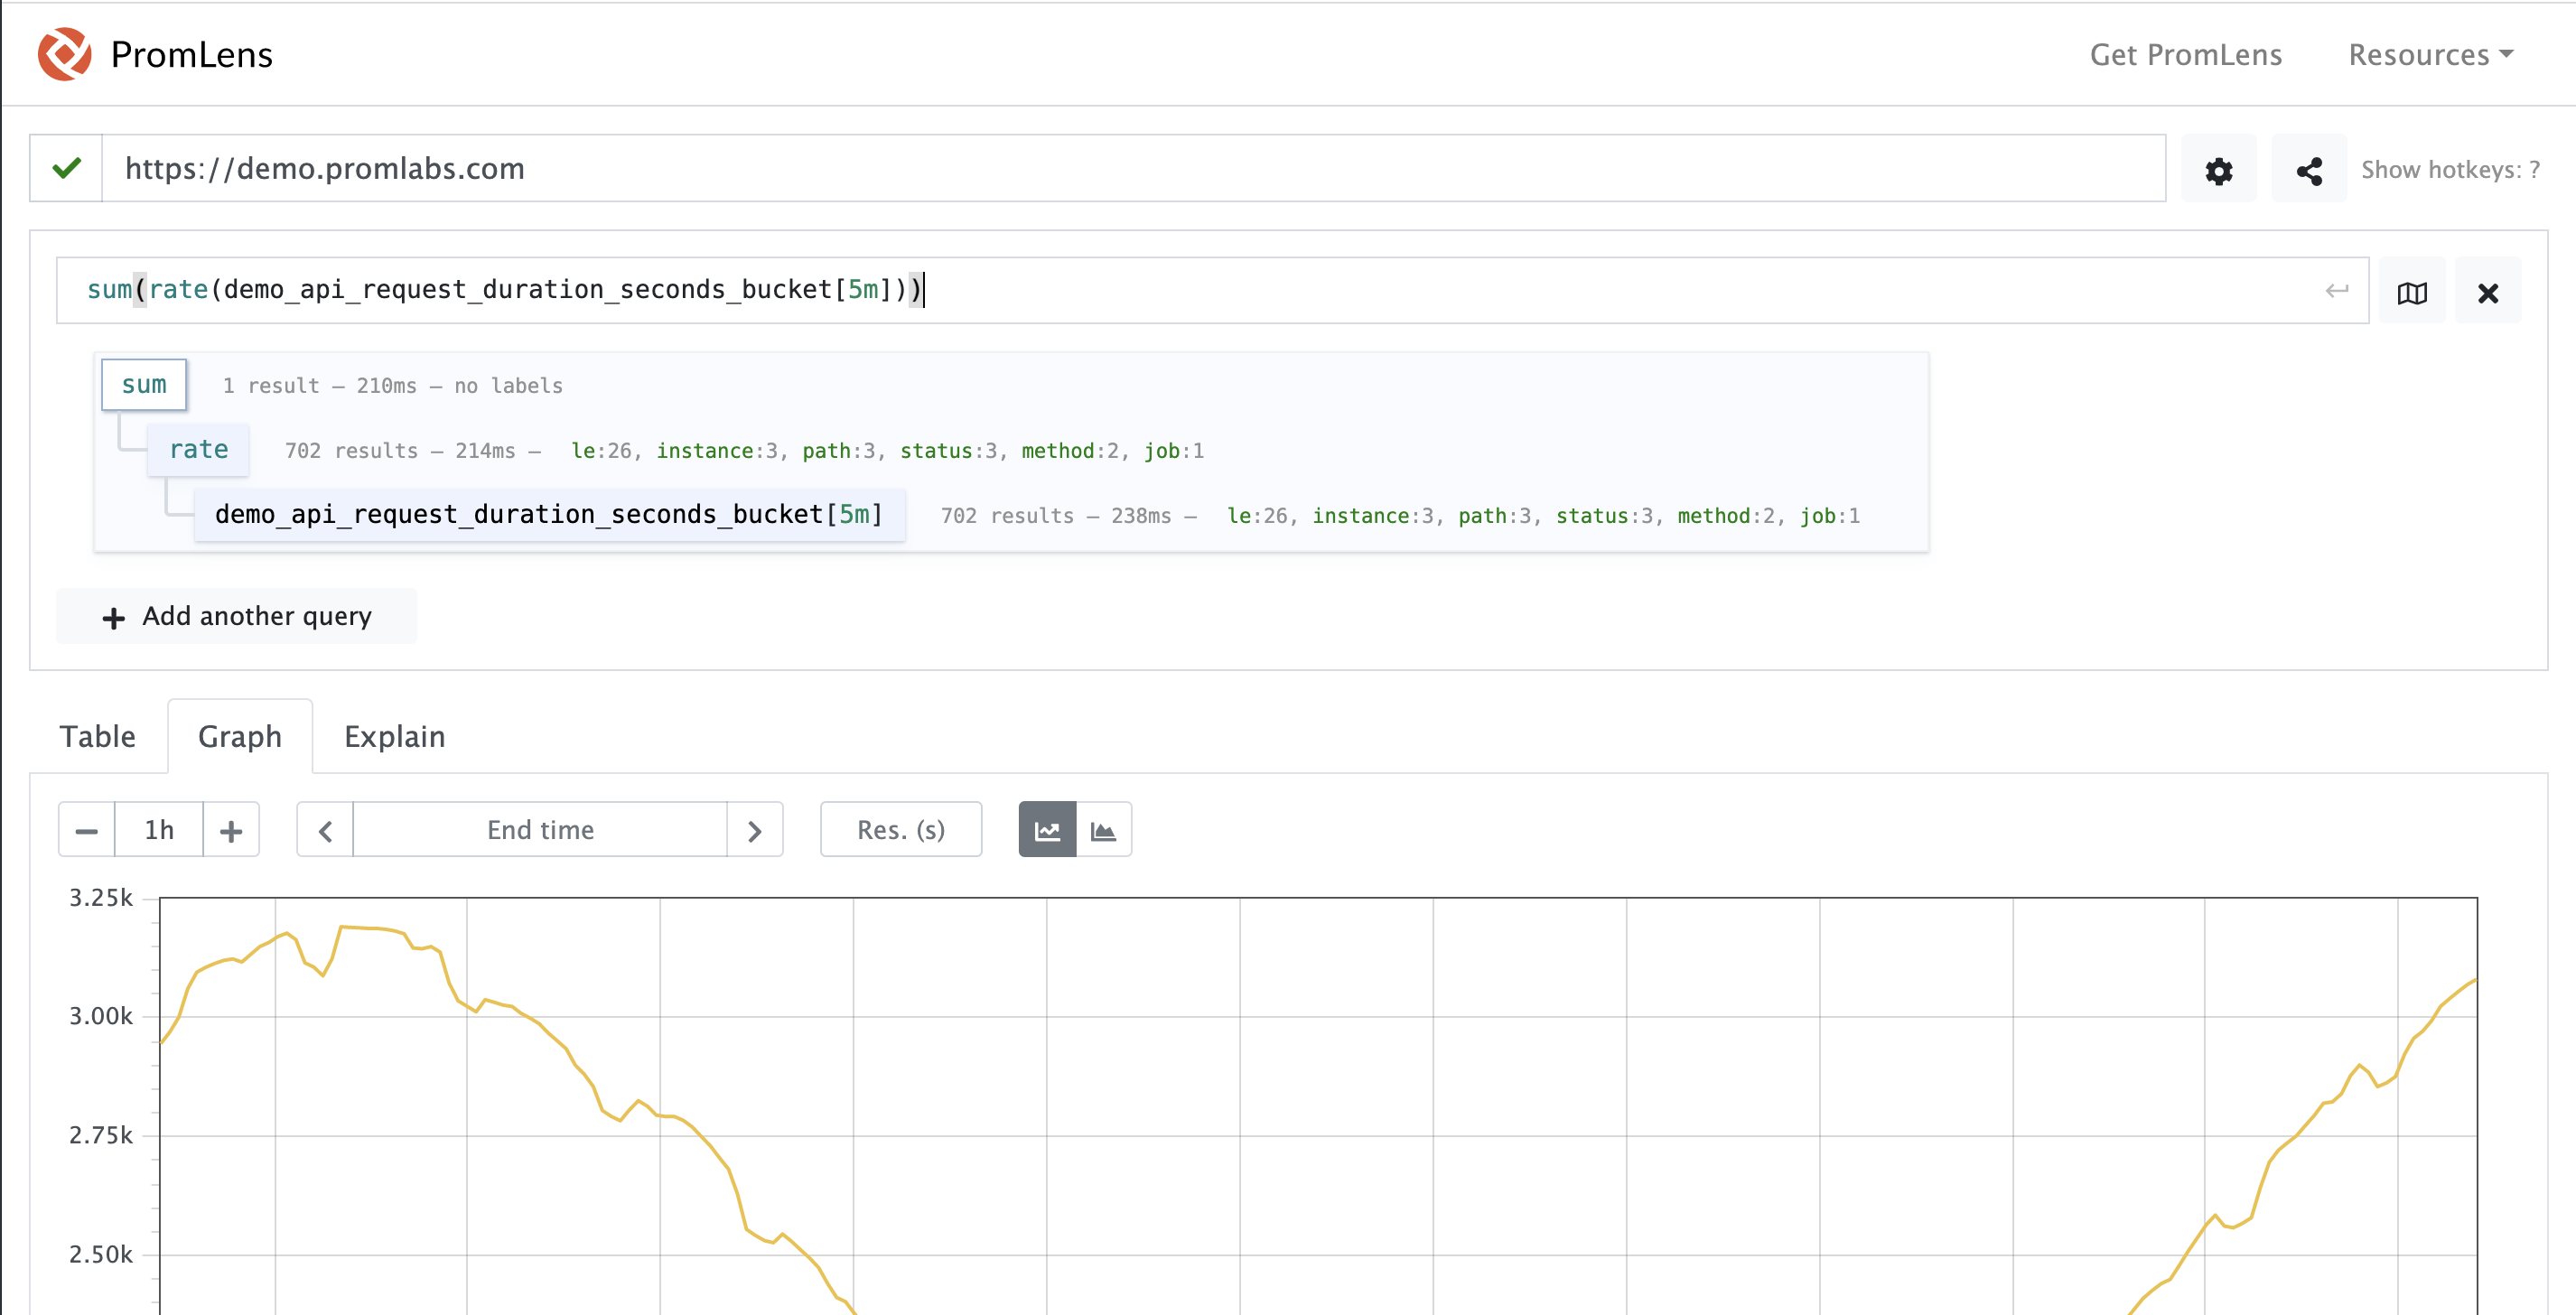The image size is (2576, 1315).
Task: Move end time backward with left chevron
Action: coord(325,829)
